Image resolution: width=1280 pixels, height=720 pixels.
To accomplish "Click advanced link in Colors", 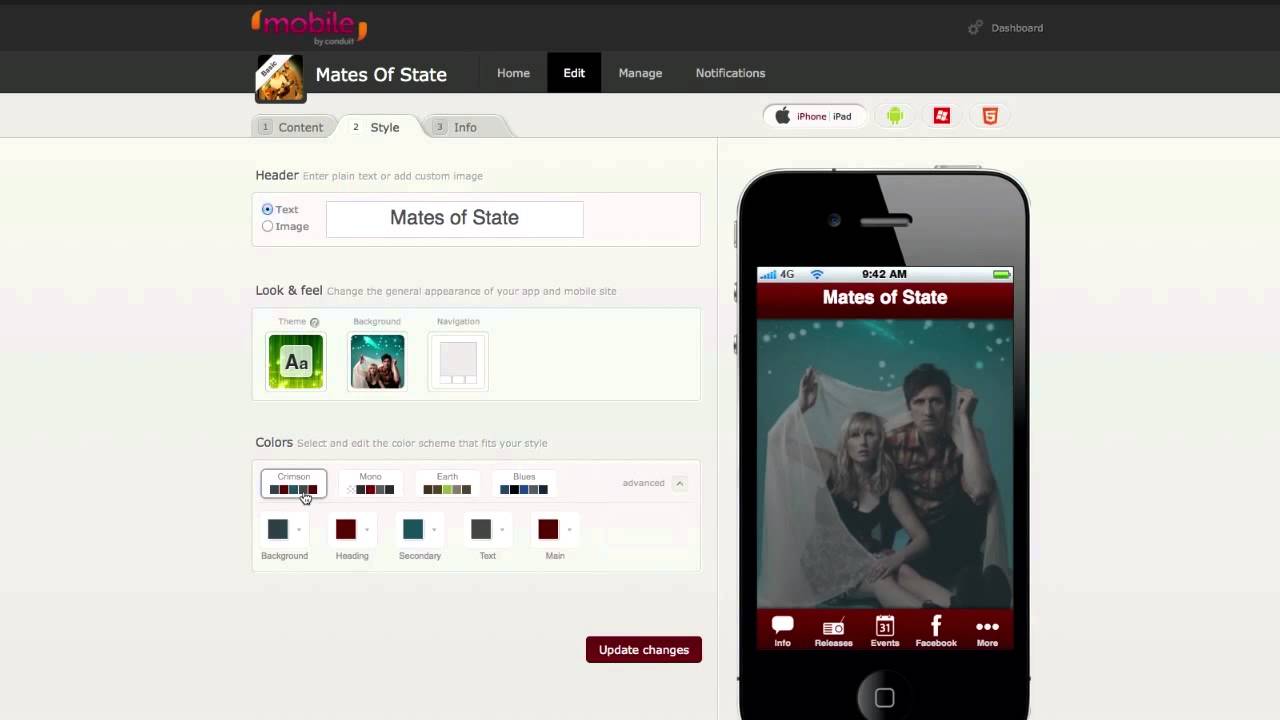I will pos(643,483).
